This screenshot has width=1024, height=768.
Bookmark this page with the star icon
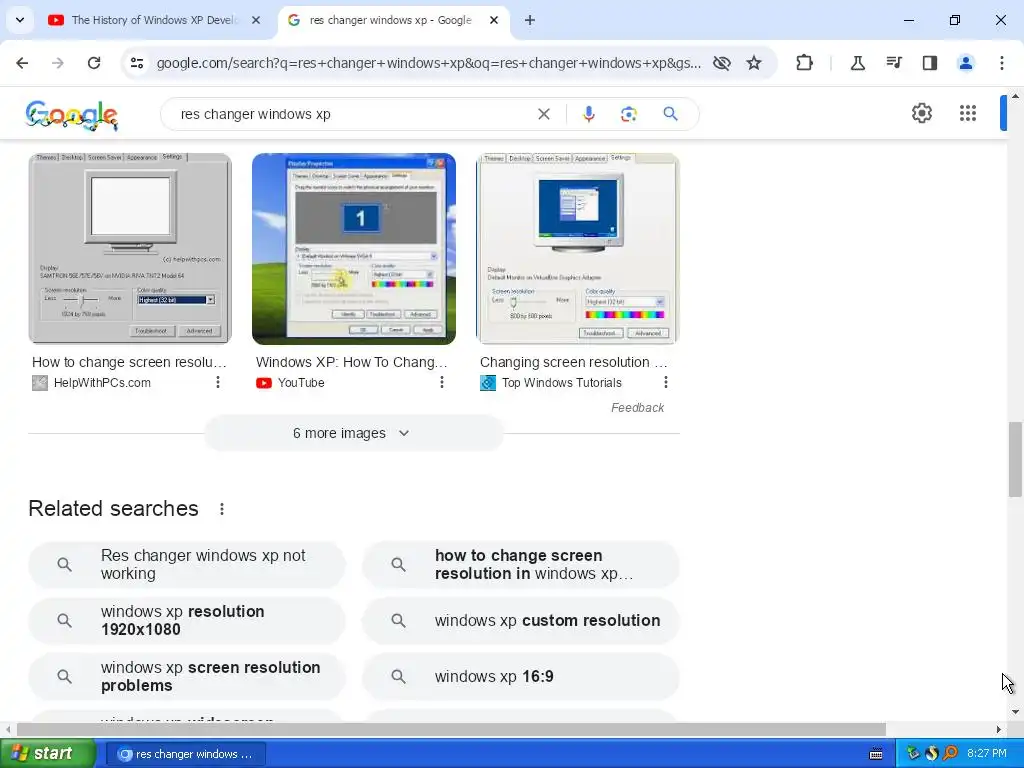754,63
